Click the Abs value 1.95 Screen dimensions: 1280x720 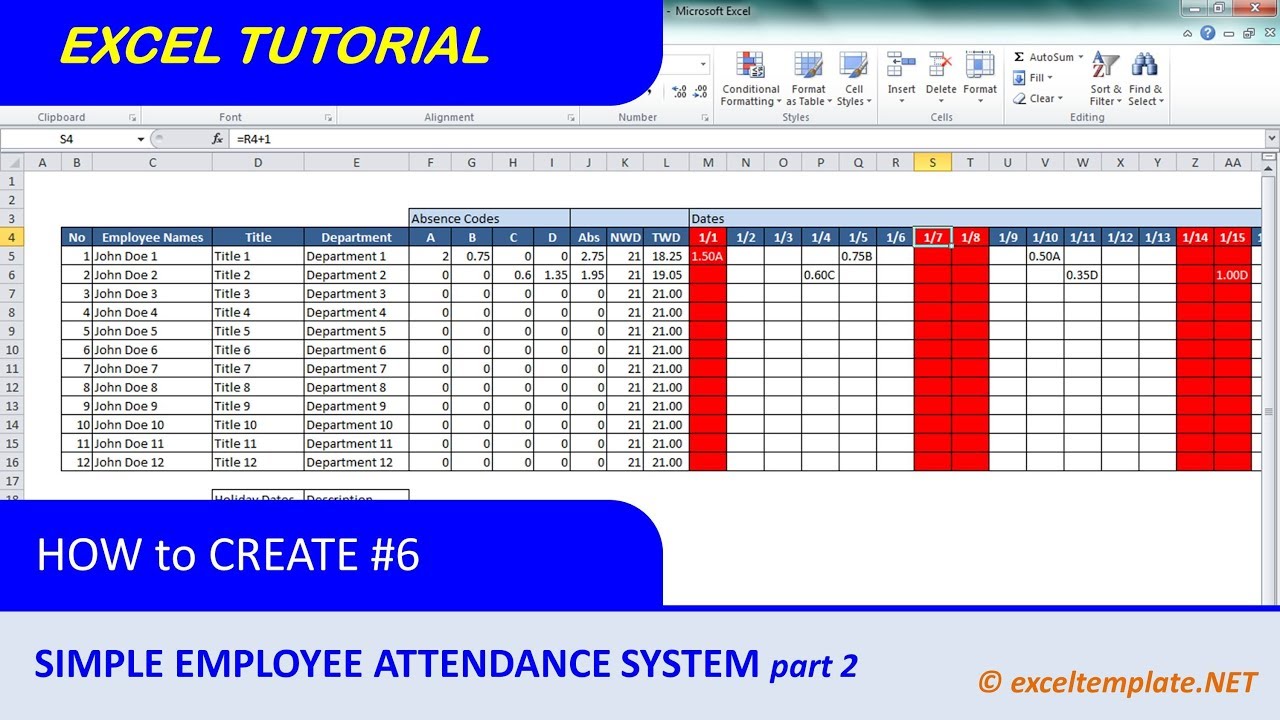tap(589, 275)
